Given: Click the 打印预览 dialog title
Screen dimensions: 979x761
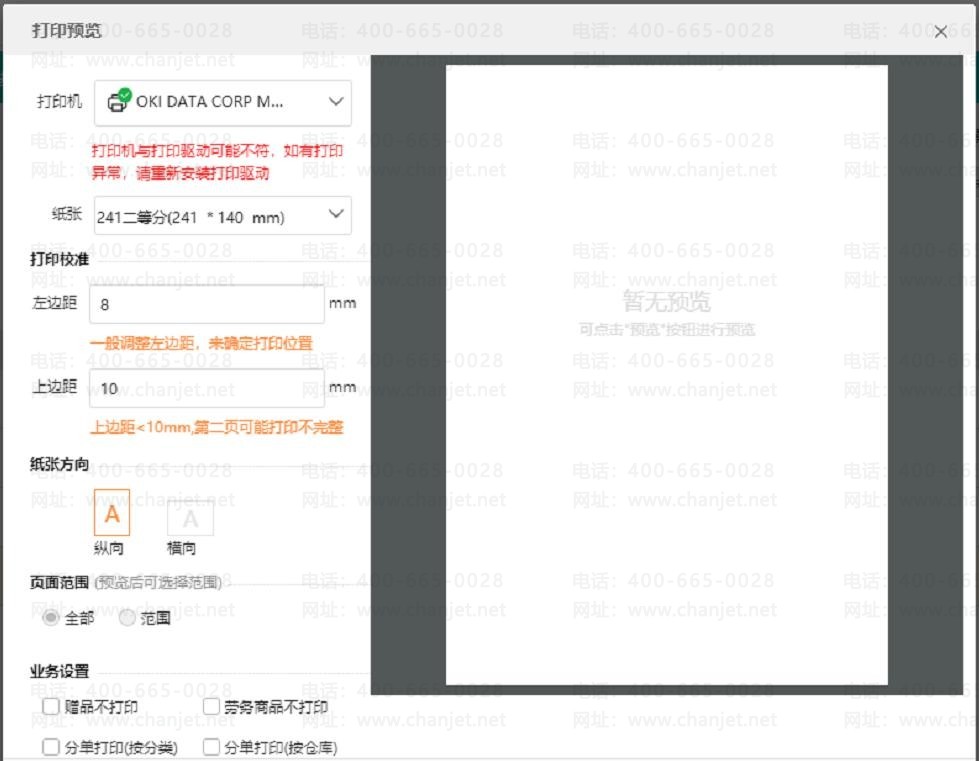Looking at the screenshot, I should point(66,30).
